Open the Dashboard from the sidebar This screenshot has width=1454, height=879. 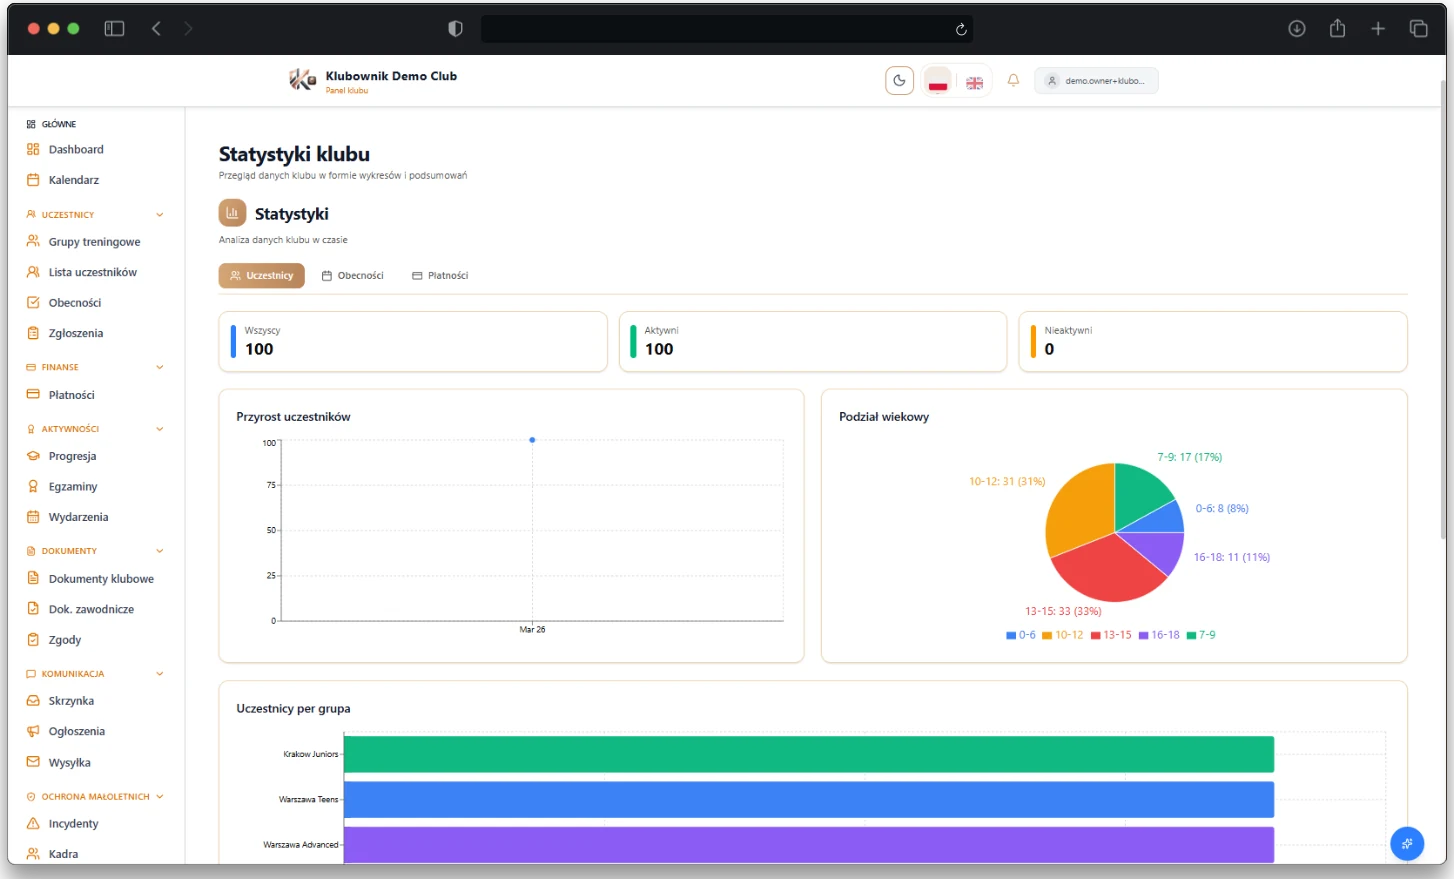(76, 149)
